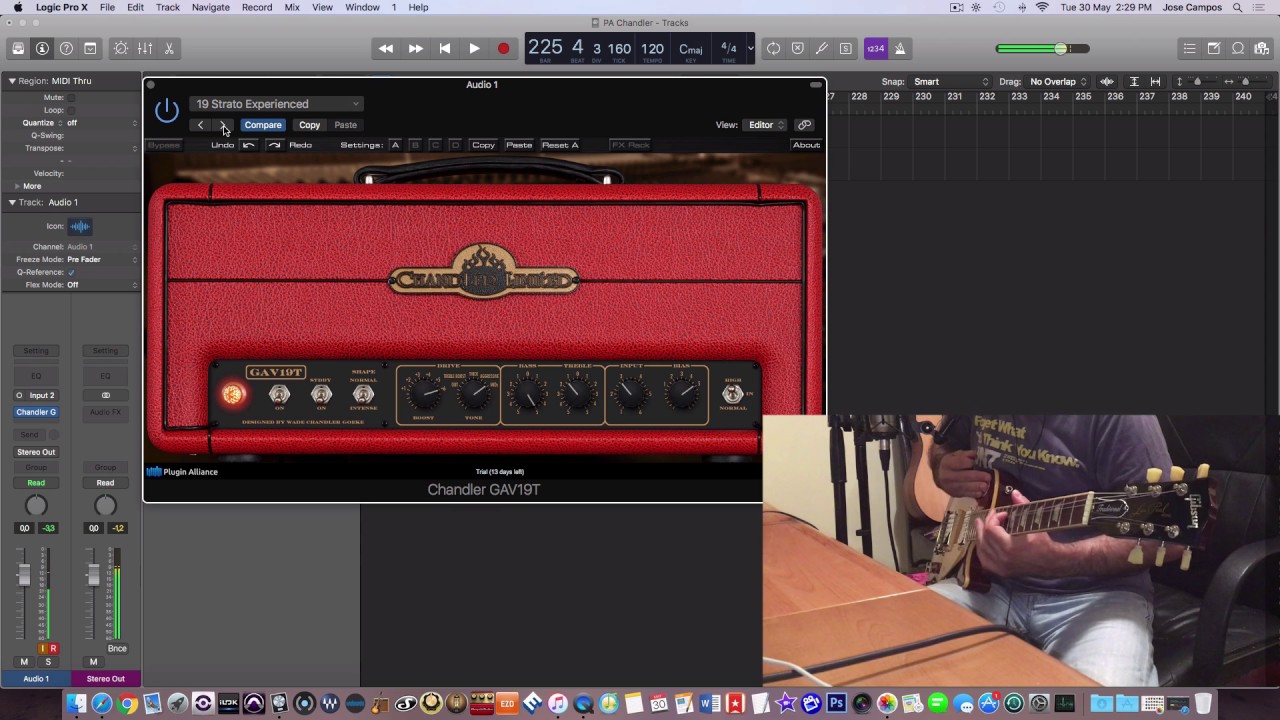Flip the Stdby standby toggle switch
1280x720 pixels.
coord(321,394)
